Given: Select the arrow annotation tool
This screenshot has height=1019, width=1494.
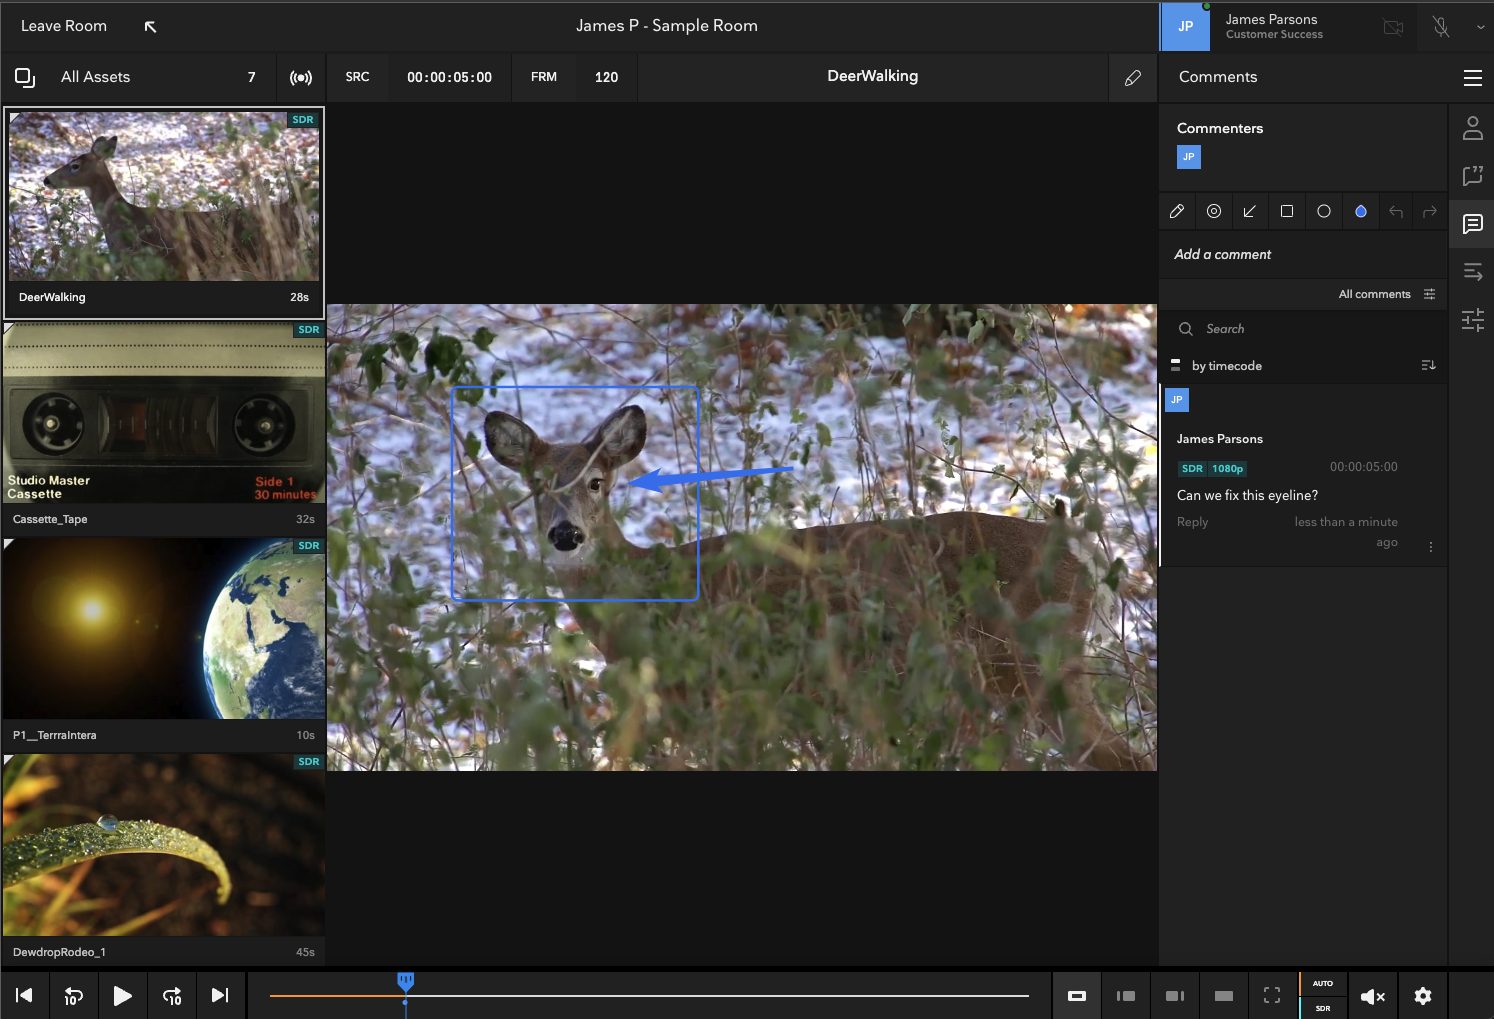Looking at the screenshot, I should point(1250,211).
